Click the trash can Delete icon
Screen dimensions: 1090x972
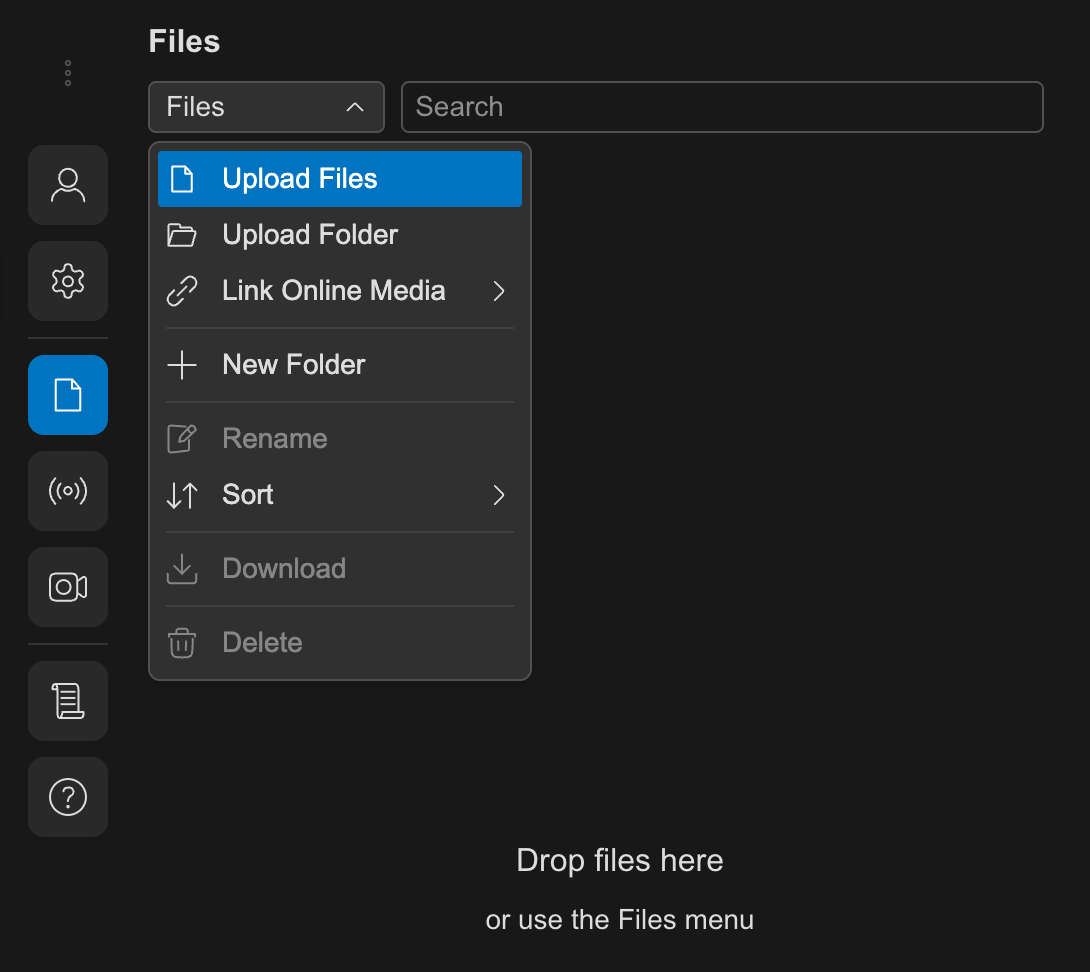pyautogui.click(x=182, y=642)
